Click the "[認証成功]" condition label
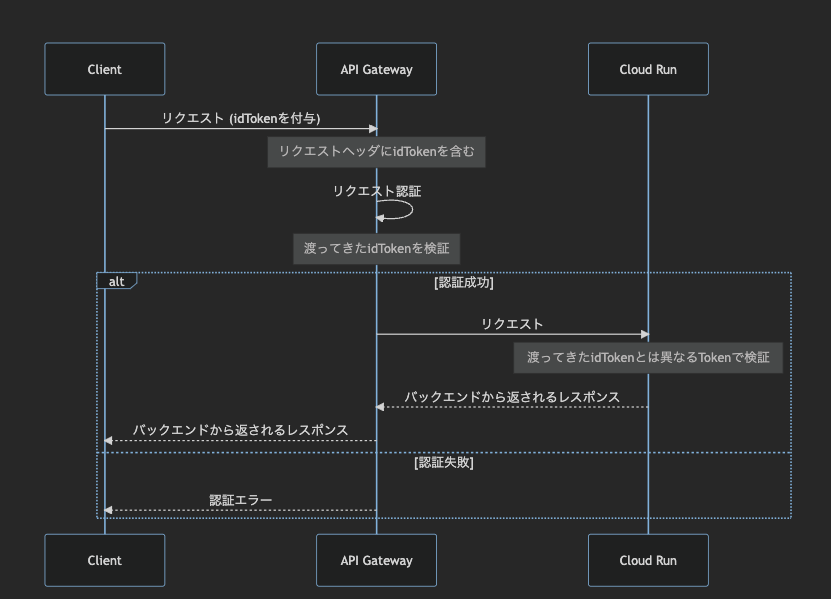The image size is (831, 599). pos(464,283)
